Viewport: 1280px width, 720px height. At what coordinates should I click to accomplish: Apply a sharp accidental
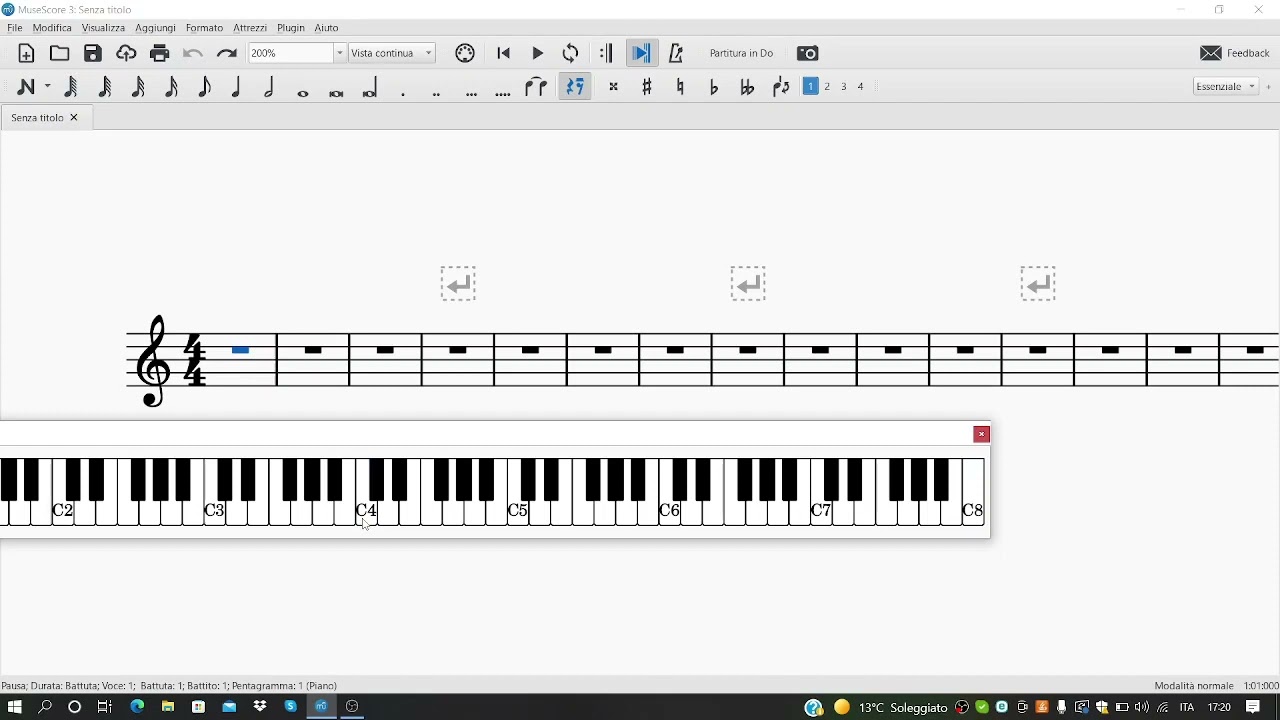click(649, 88)
